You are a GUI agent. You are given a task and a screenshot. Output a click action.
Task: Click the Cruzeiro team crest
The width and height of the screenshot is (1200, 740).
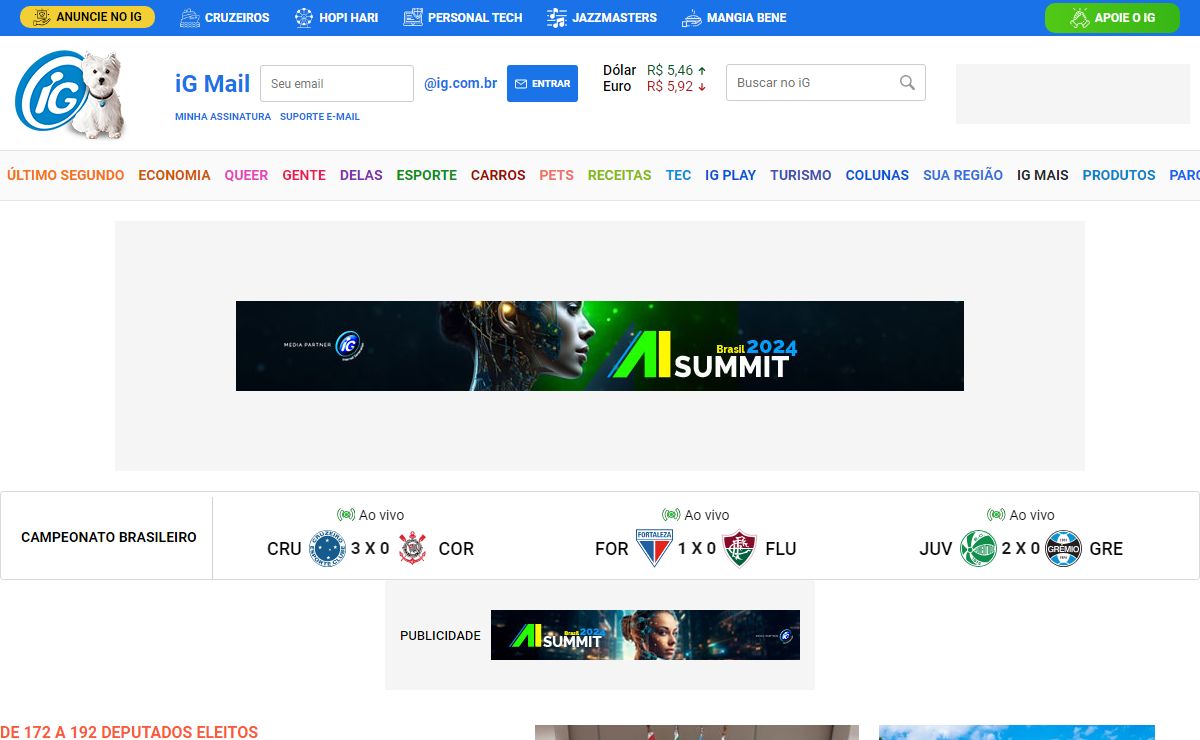327,548
